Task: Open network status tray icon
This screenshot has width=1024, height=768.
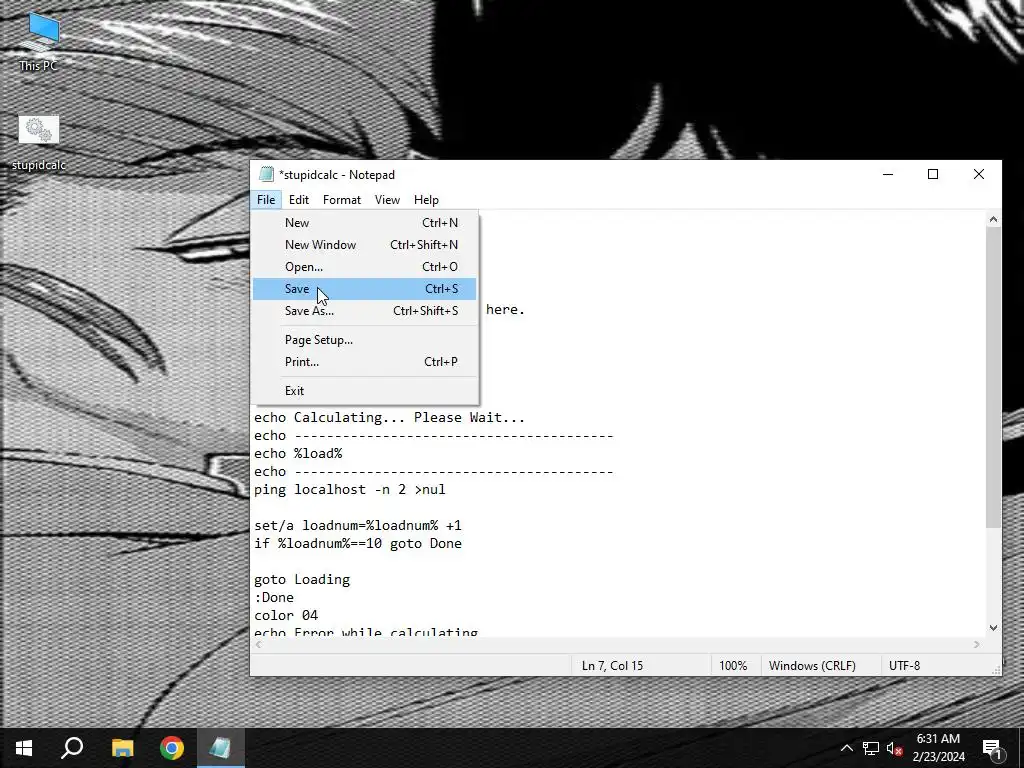Action: coord(871,748)
